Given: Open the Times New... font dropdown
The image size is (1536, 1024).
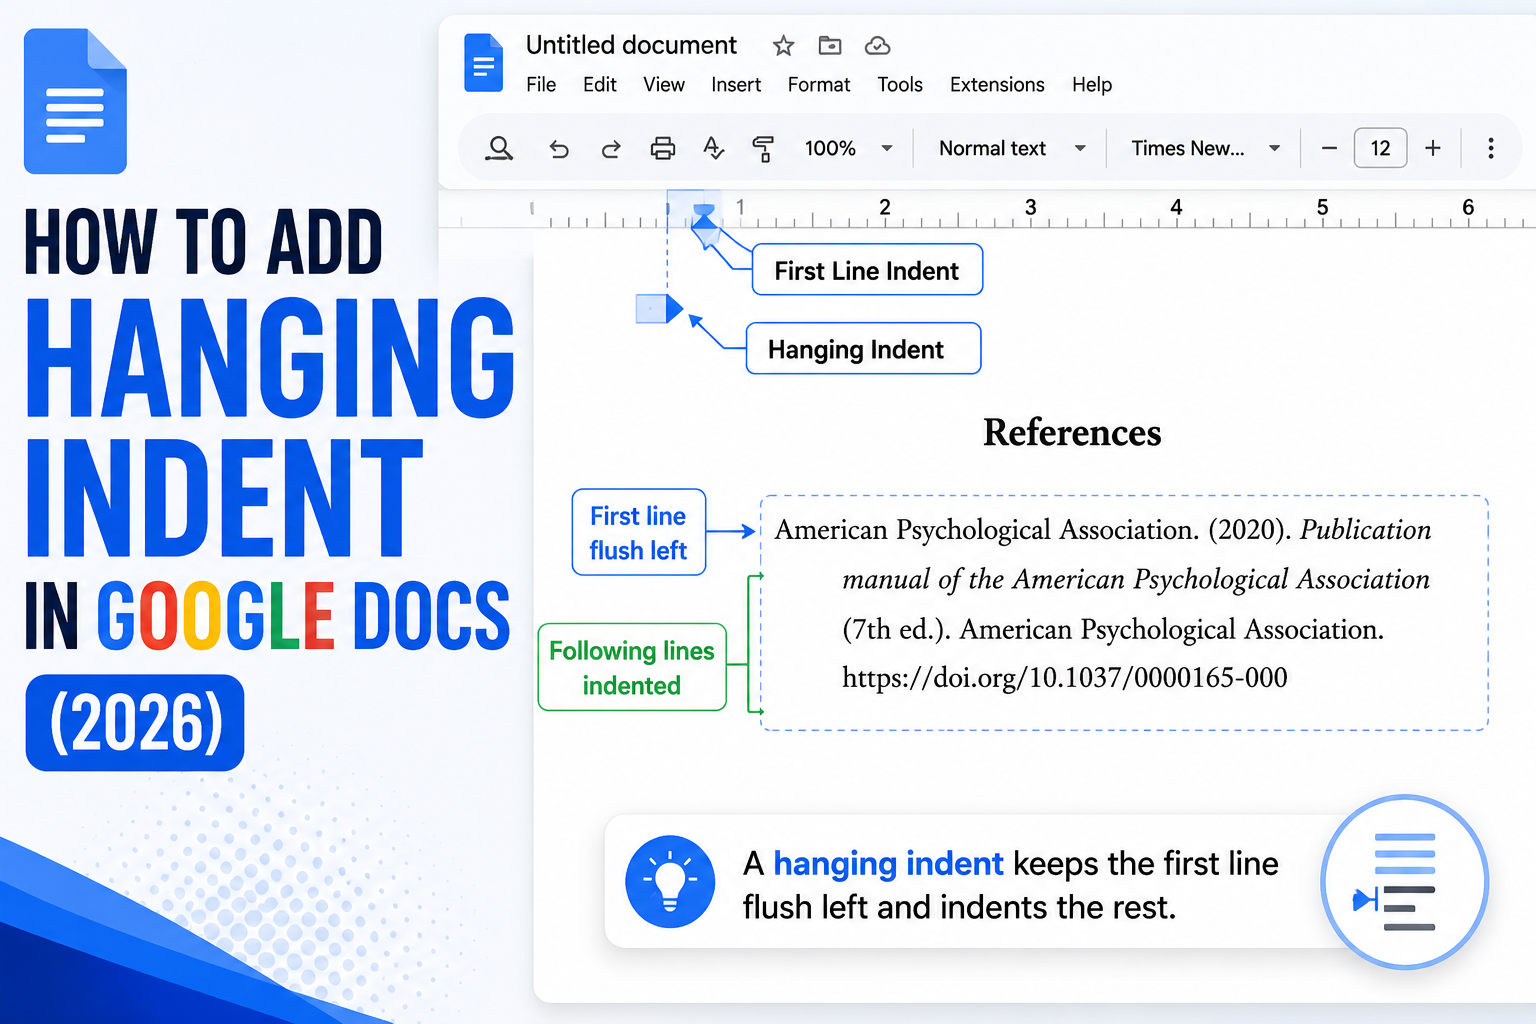Looking at the screenshot, I should pos(1205,148).
